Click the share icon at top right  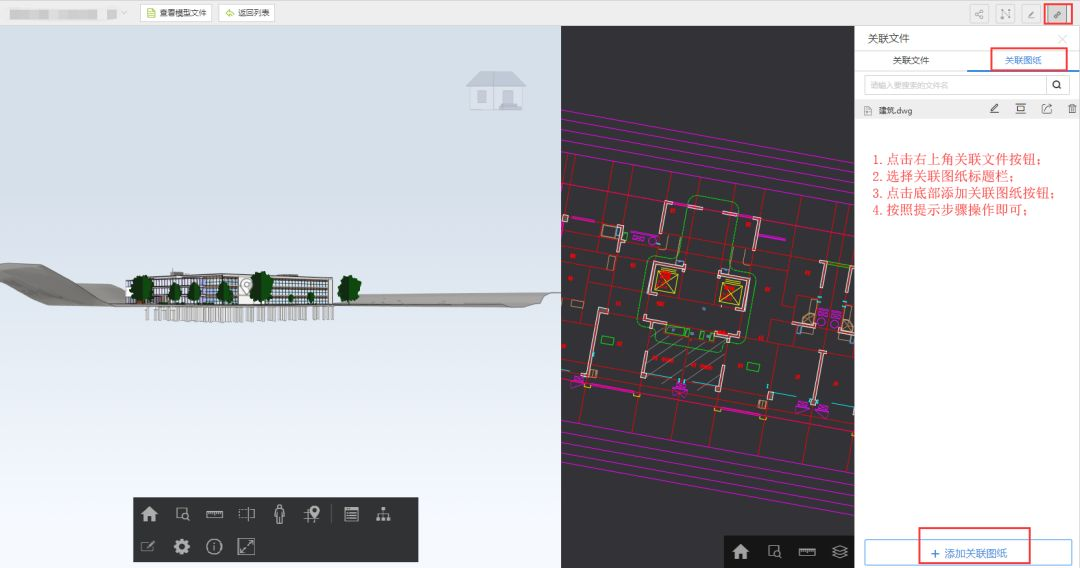979,14
